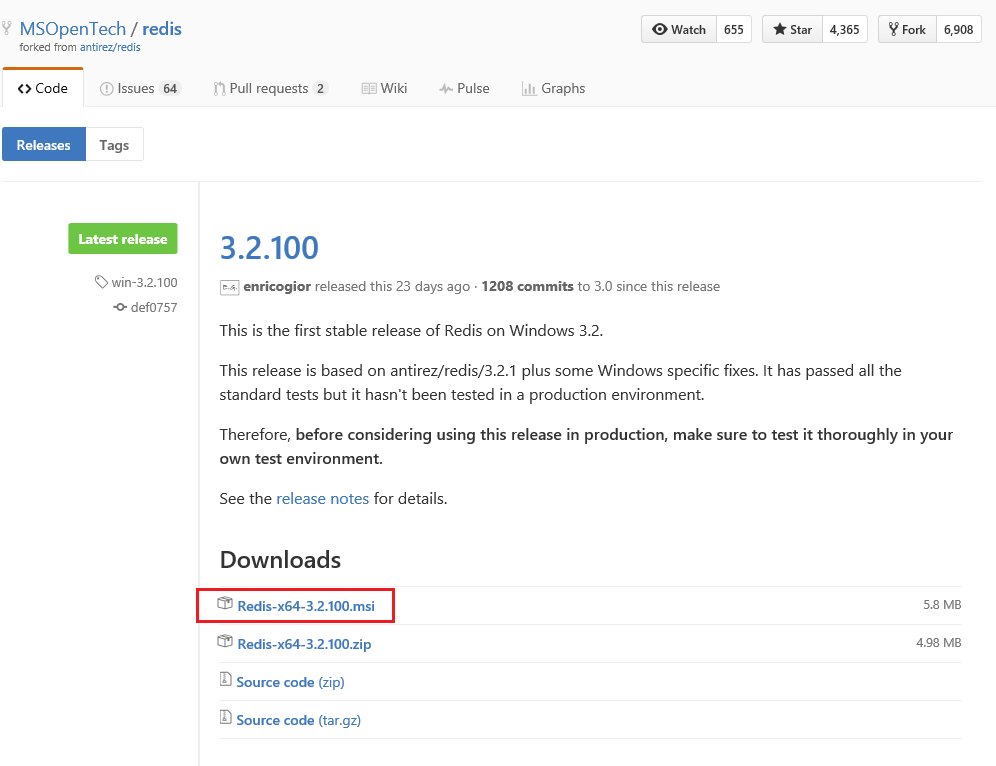This screenshot has height=766, width=996.
Task: Open the Graphs tab
Action: pyautogui.click(x=553, y=88)
